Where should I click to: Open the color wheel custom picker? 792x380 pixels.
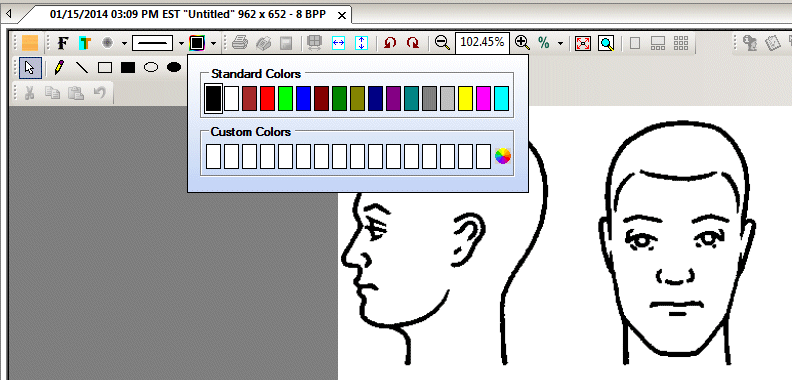point(503,156)
